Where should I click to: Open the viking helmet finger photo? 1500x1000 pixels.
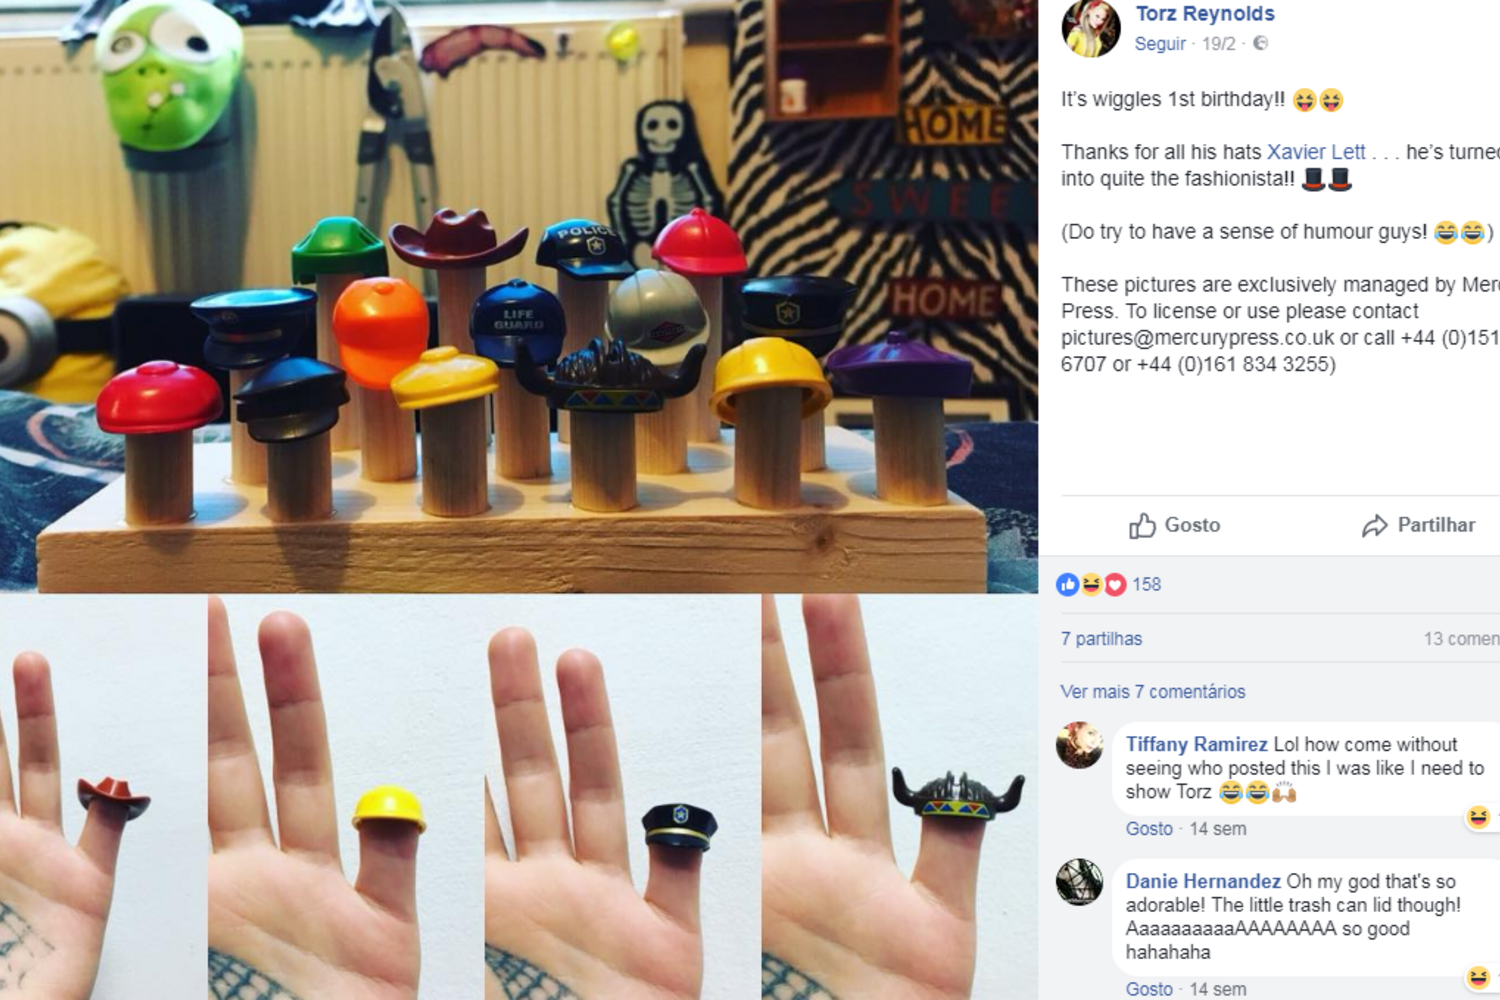[900, 798]
